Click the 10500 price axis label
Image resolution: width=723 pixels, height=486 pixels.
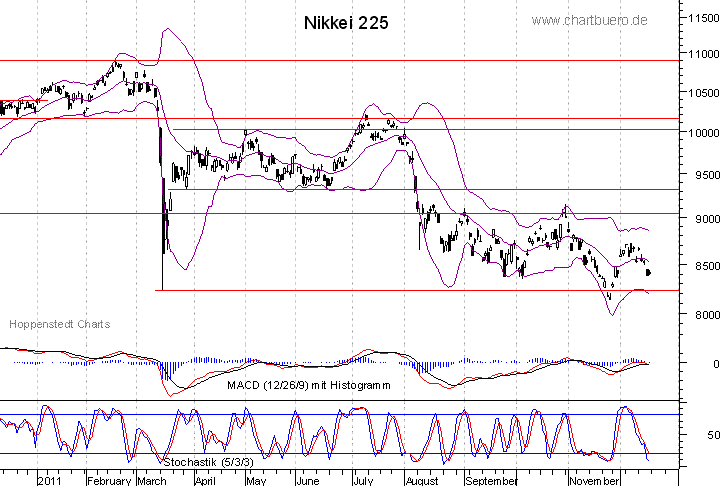[x=704, y=93]
